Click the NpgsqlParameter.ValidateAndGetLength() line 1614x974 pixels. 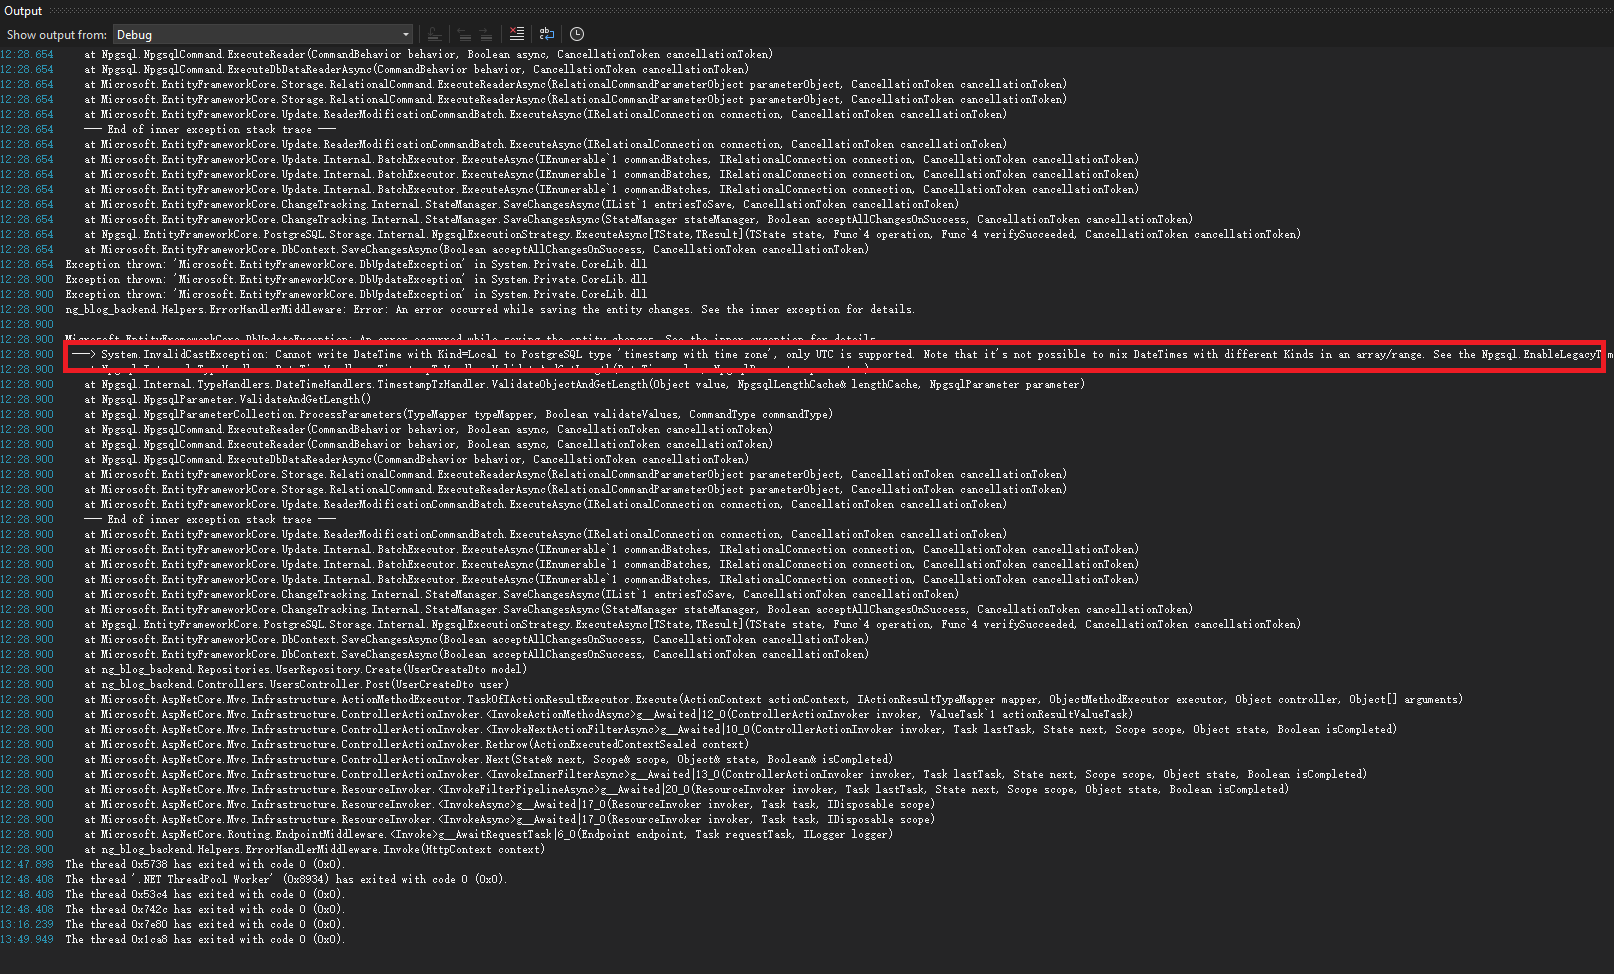pyautogui.click(x=228, y=400)
